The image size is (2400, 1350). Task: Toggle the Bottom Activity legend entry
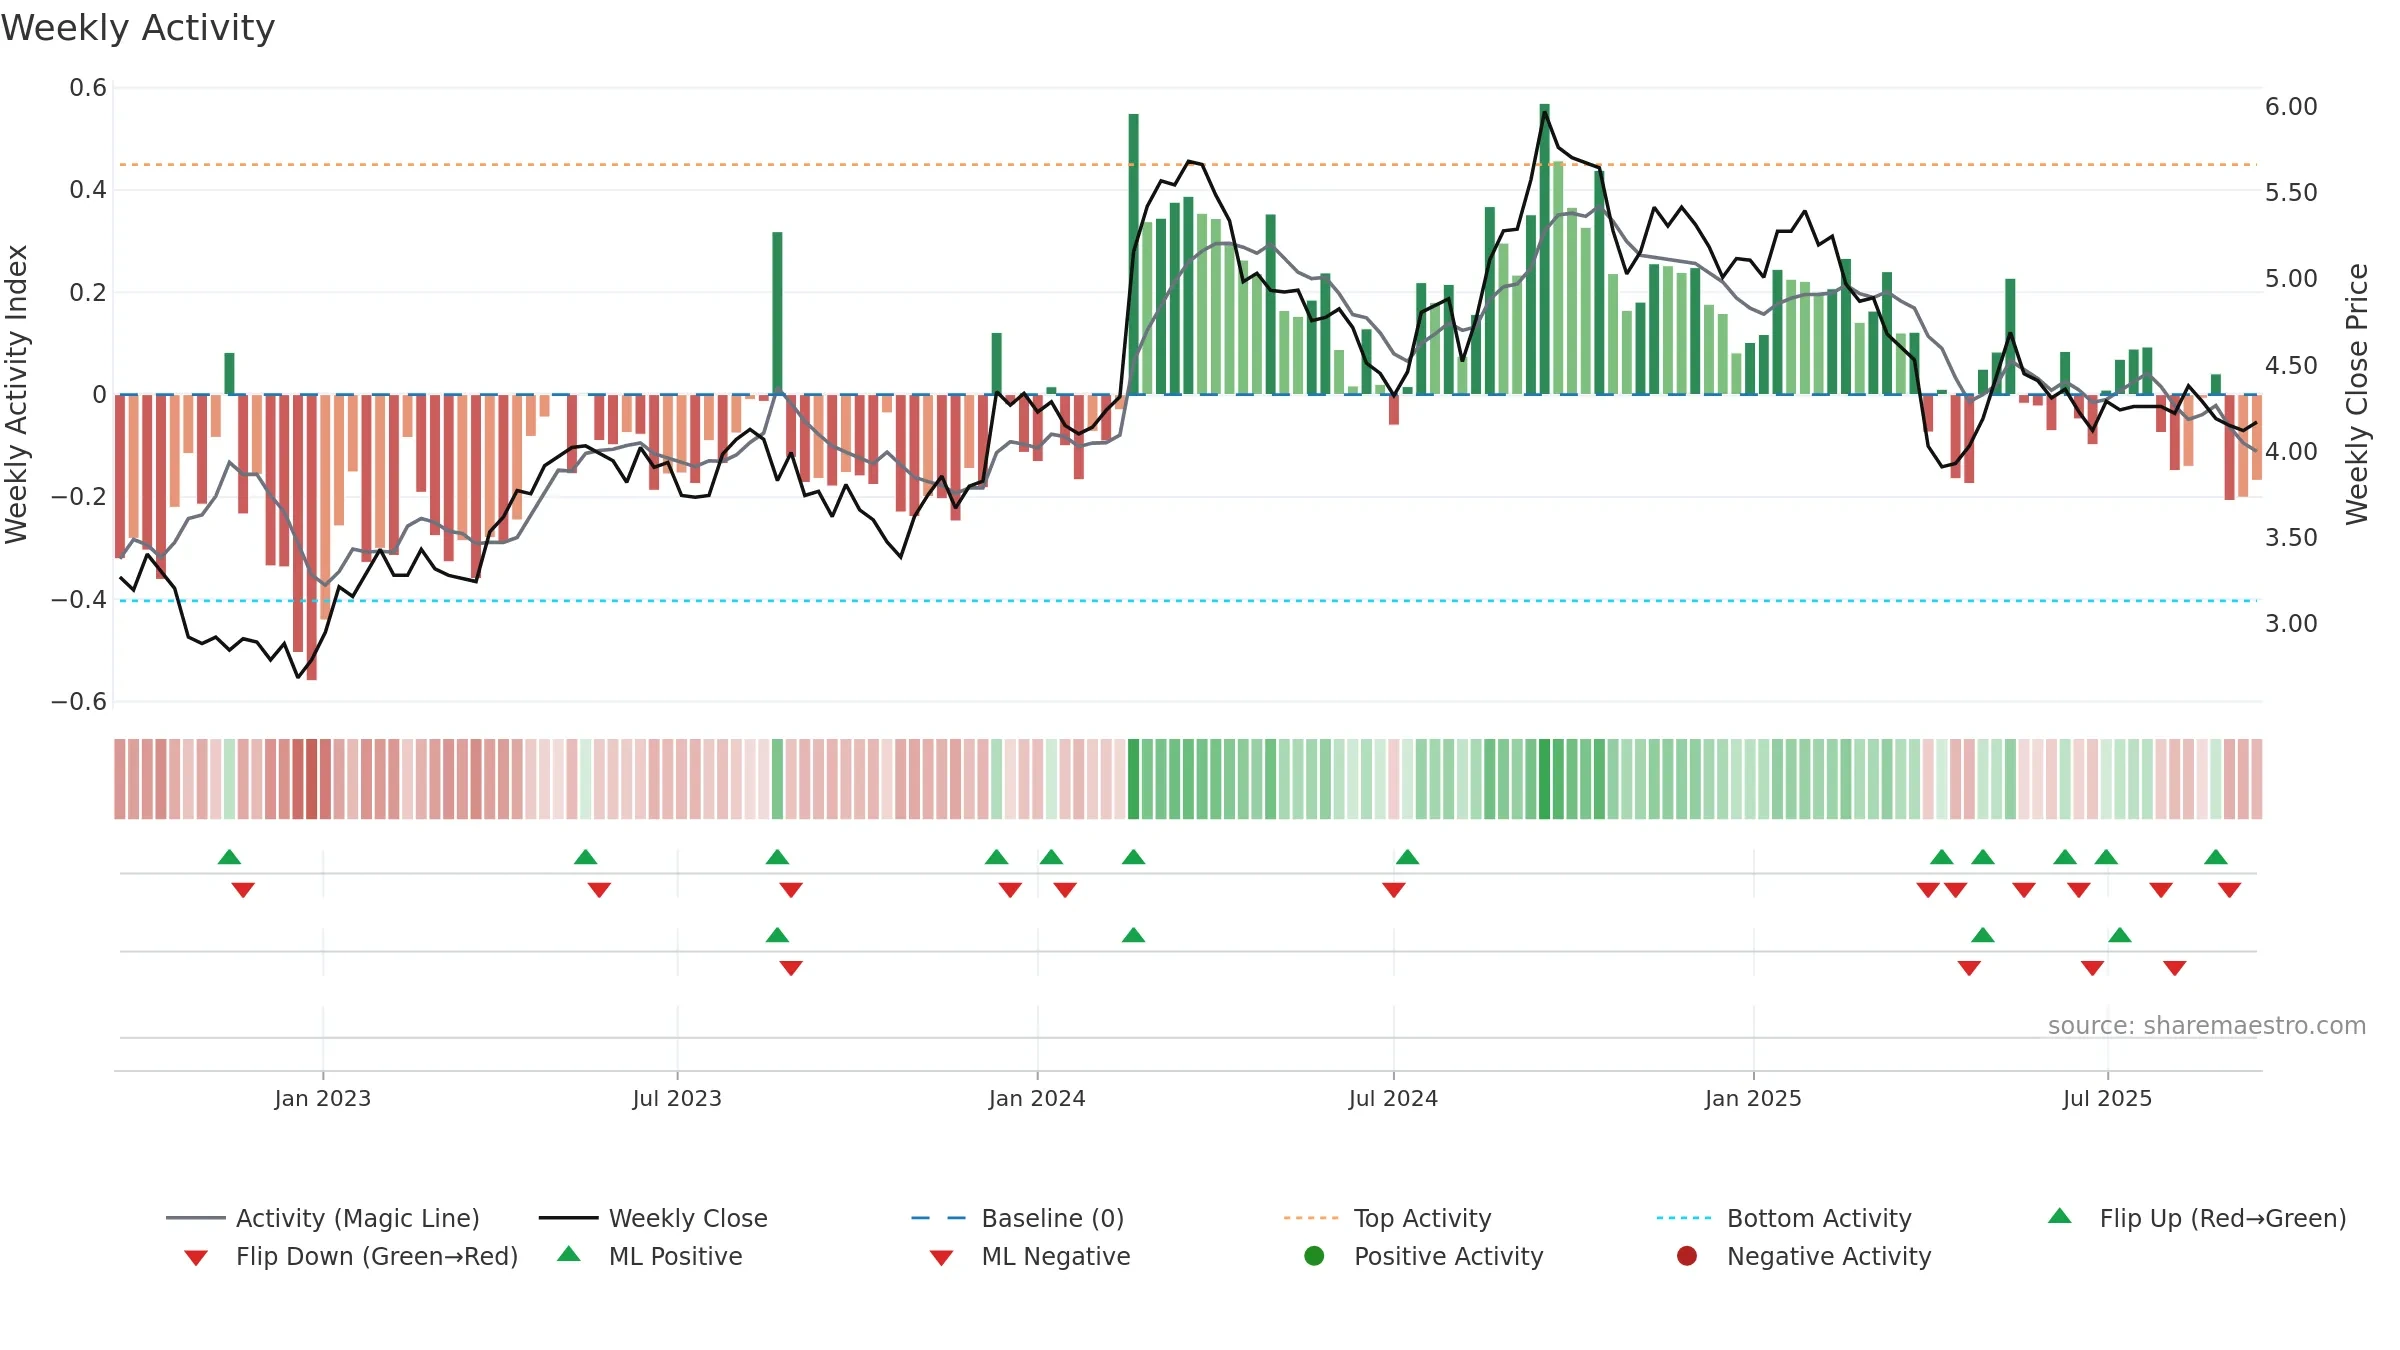point(1784,1218)
